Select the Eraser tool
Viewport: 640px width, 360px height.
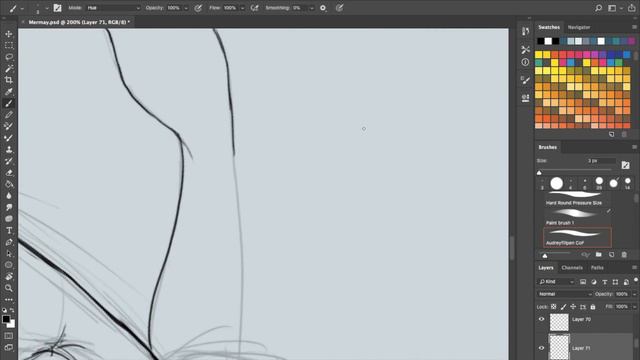pos(9,173)
